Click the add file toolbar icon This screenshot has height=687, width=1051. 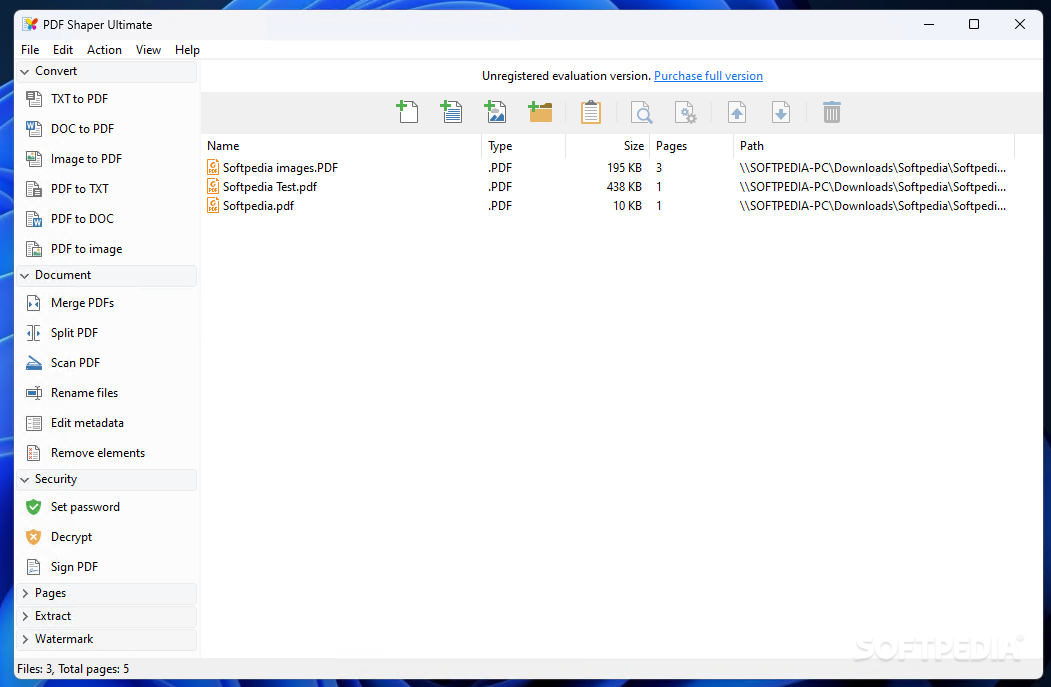tap(408, 112)
